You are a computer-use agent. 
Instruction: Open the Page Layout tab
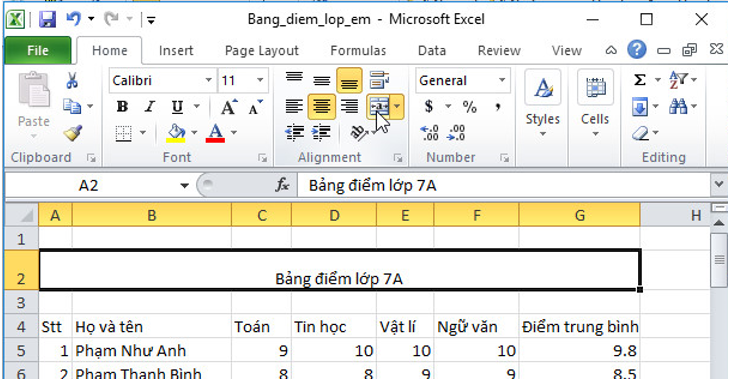pos(261,50)
